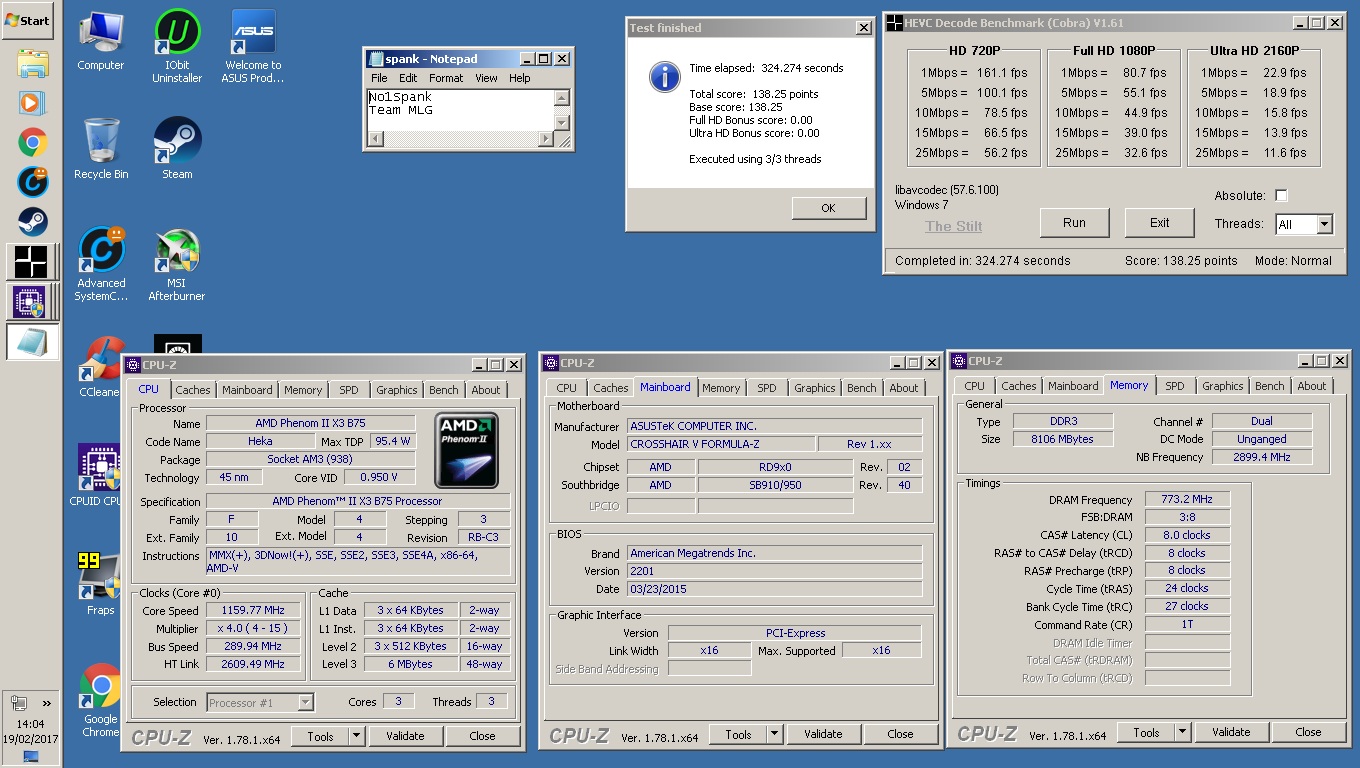Click Exit in HEVC Decode Benchmark

click(1159, 223)
